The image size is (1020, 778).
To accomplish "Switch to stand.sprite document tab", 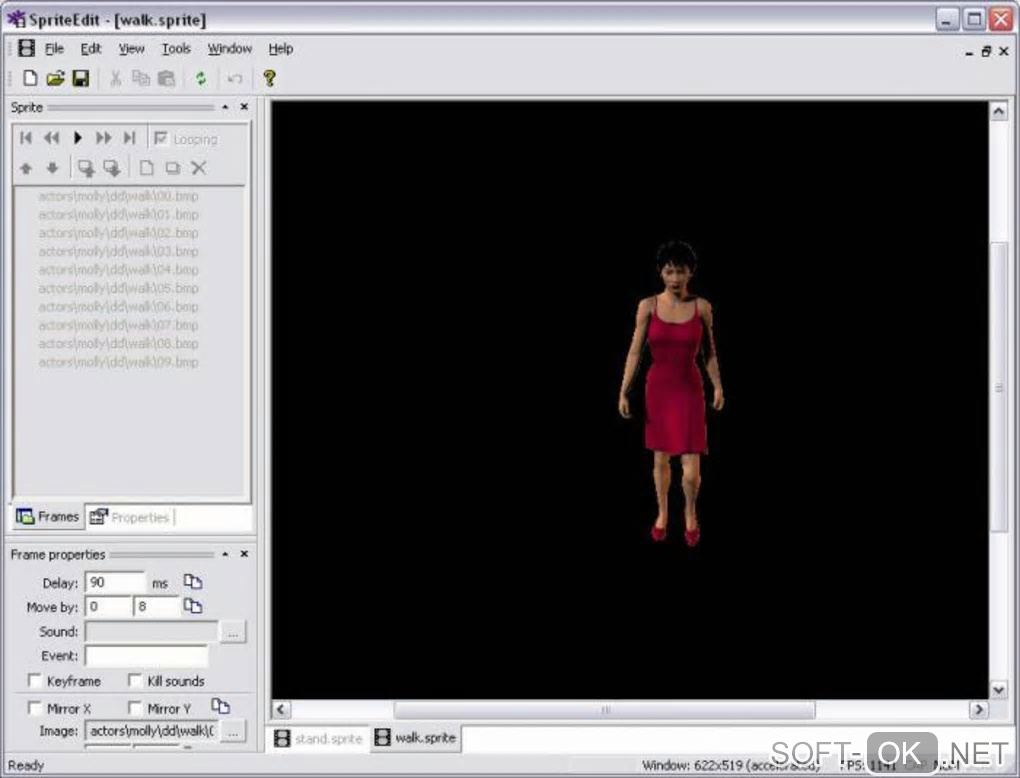I will (x=318, y=738).
